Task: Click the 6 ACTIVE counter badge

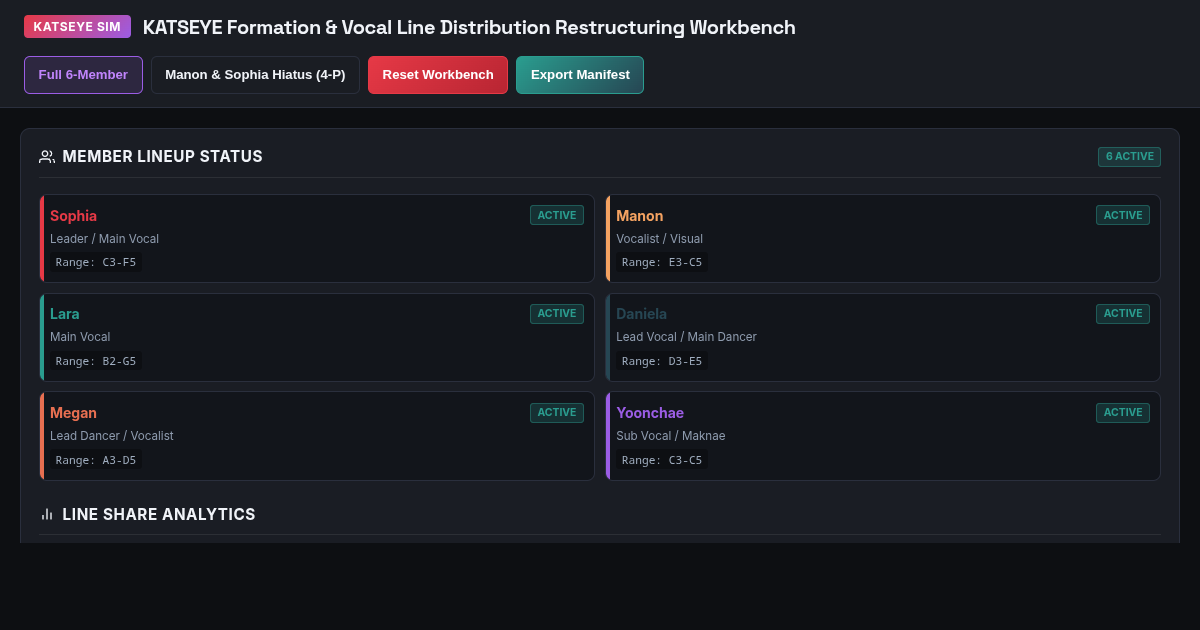Action: point(1129,157)
